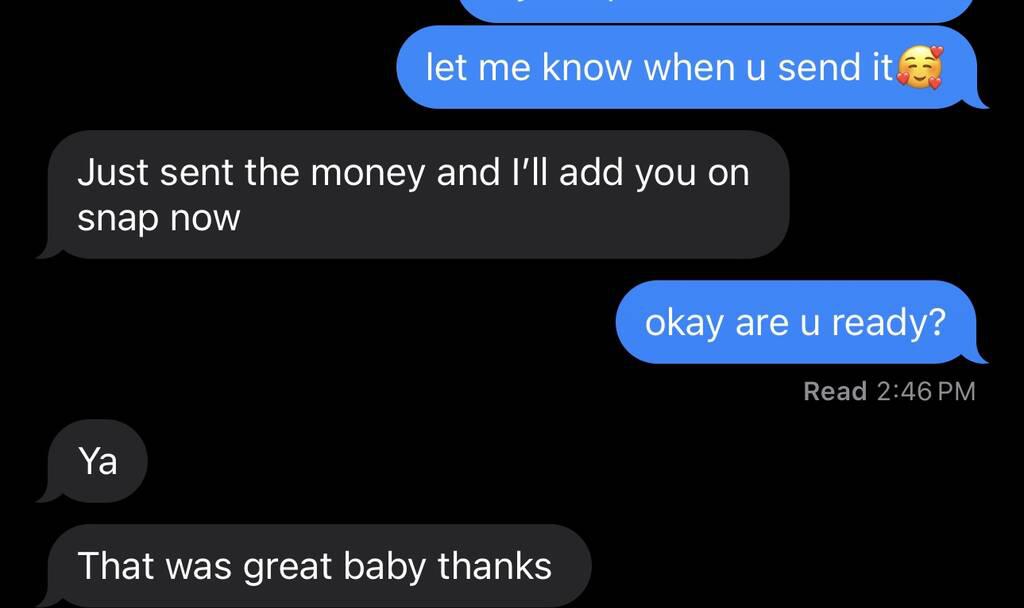
Task: Select the 'let me know when u send it' bubble
Action: tap(691, 67)
